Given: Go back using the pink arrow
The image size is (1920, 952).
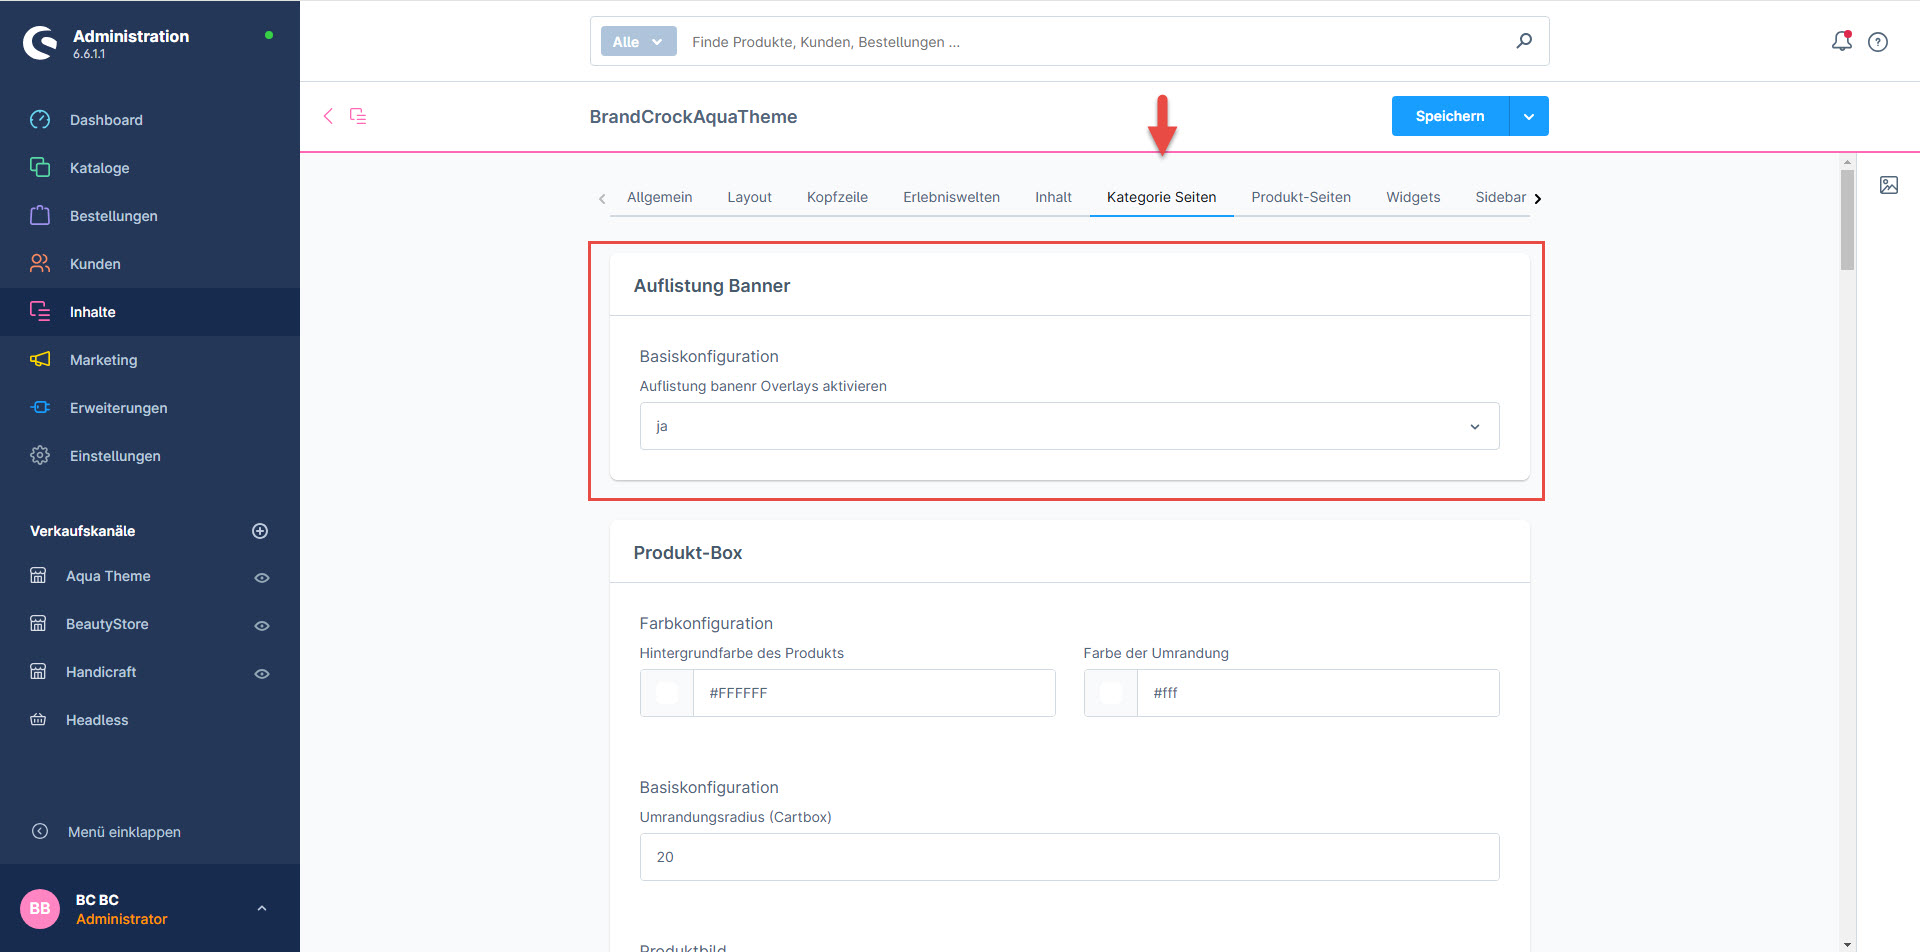Looking at the screenshot, I should pos(328,116).
